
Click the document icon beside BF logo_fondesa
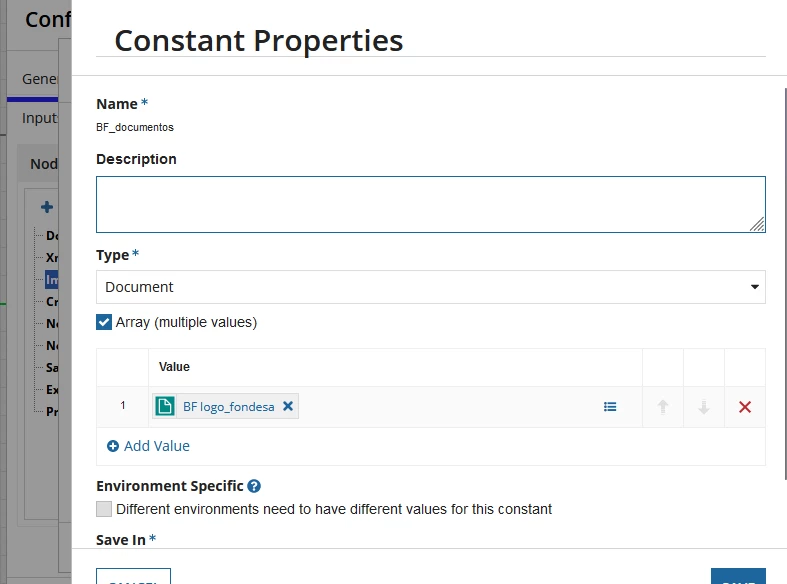coord(165,406)
